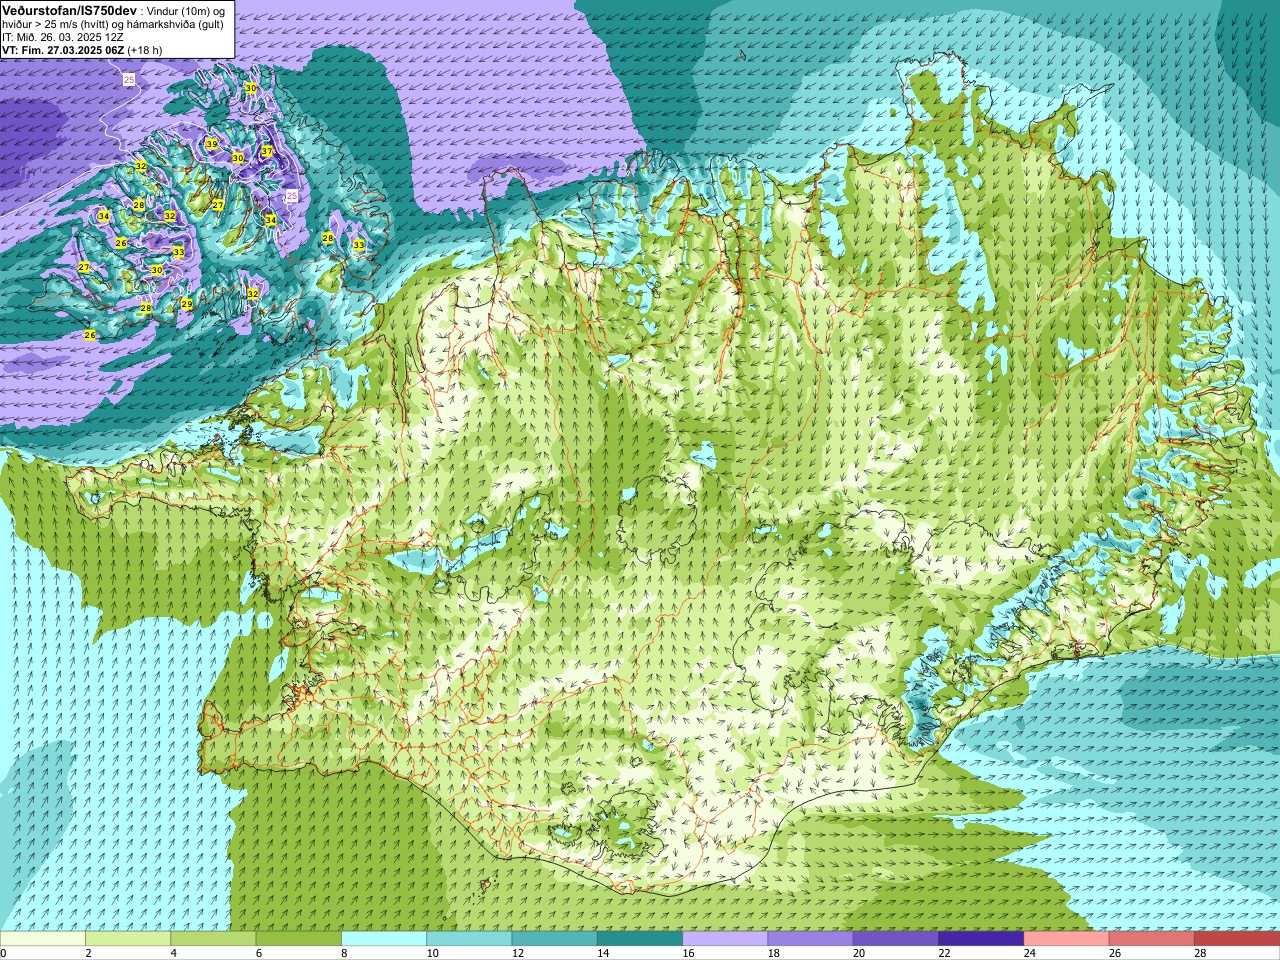This screenshot has height=960, width=1280.
Task: Pick the light teal 10–12 legend swatch
Action: [x=469, y=939]
